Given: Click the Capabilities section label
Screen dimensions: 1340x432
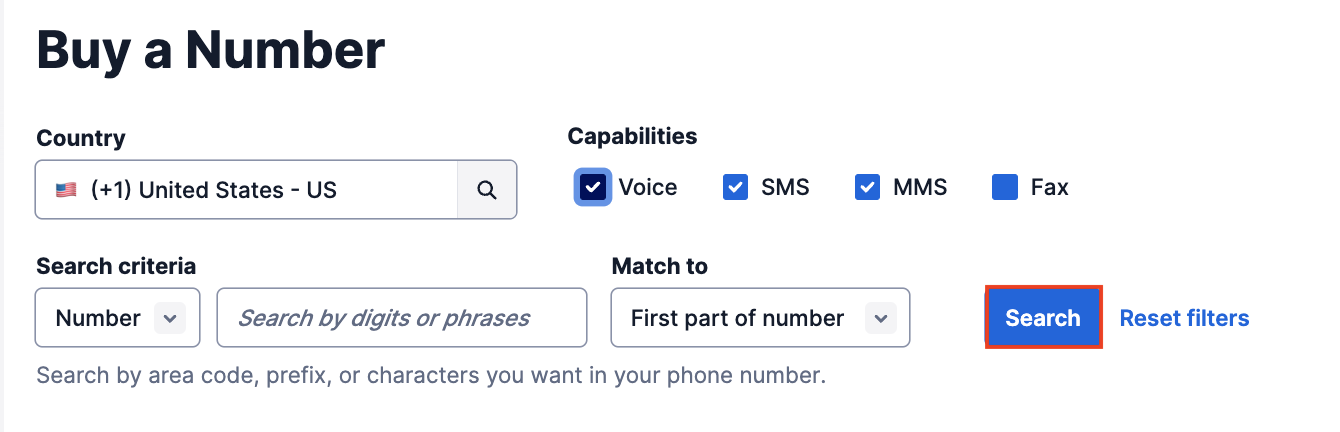Looking at the screenshot, I should (x=633, y=136).
